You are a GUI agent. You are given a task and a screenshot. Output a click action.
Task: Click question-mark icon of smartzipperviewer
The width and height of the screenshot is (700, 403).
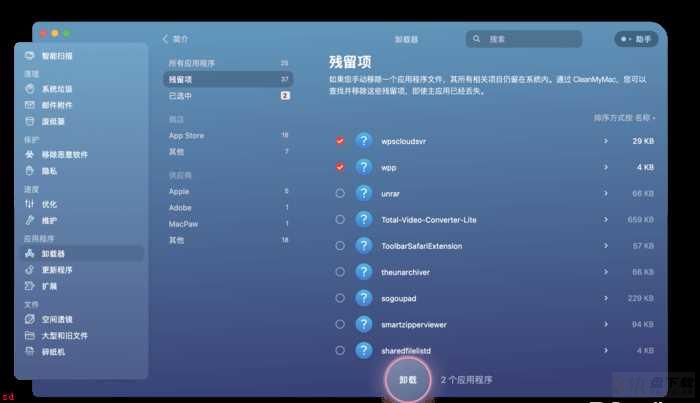[x=364, y=324]
